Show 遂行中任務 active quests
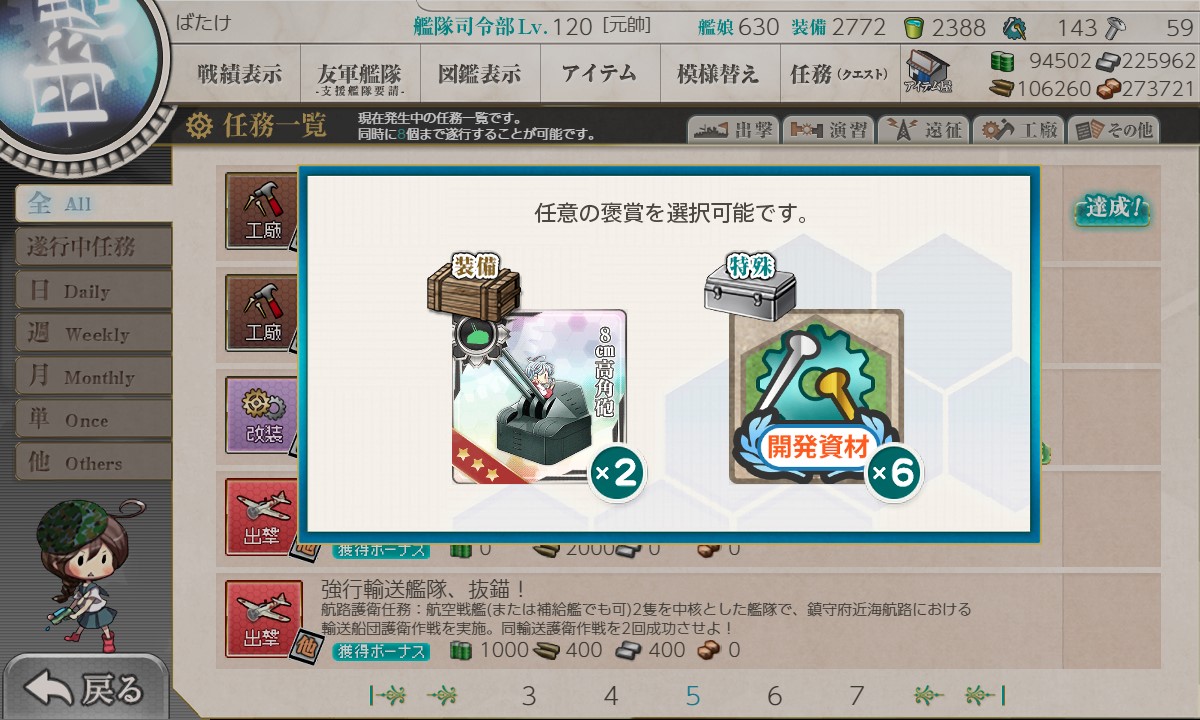The image size is (1200, 720). (93, 247)
